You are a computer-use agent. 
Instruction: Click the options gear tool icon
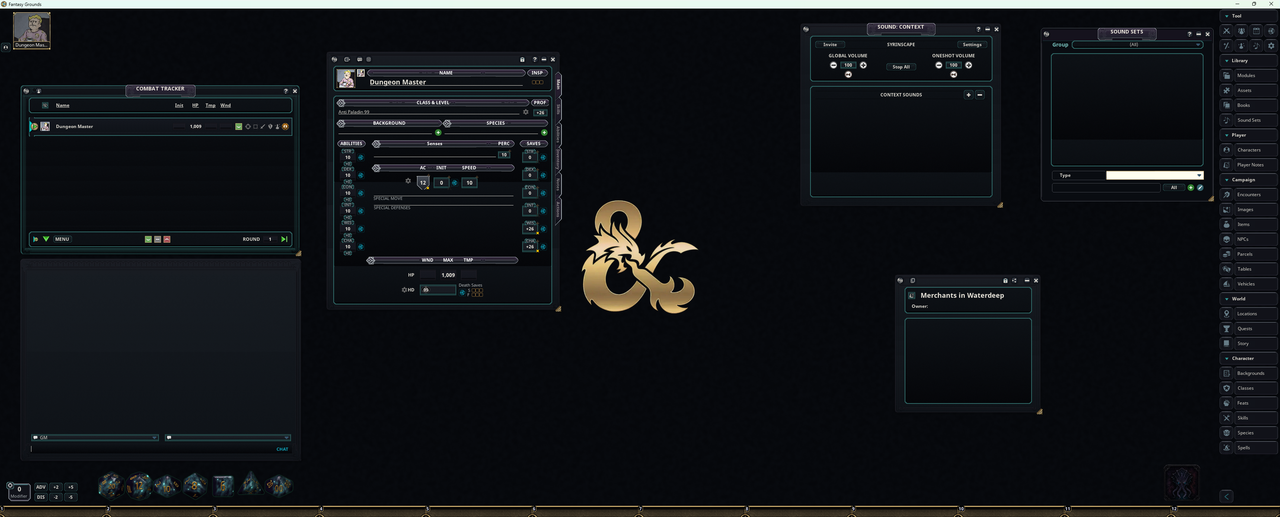point(1271,46)
